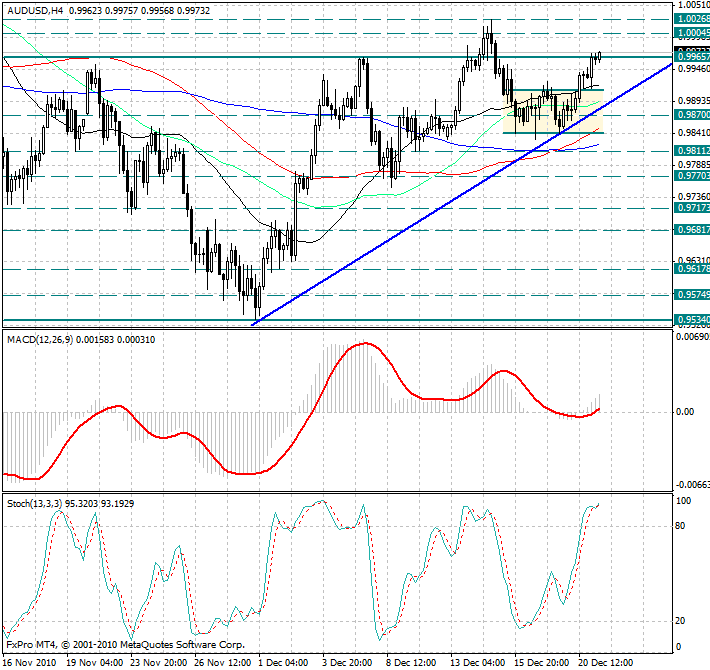Select the 0.95749 price level label

[x=692, y=295]
